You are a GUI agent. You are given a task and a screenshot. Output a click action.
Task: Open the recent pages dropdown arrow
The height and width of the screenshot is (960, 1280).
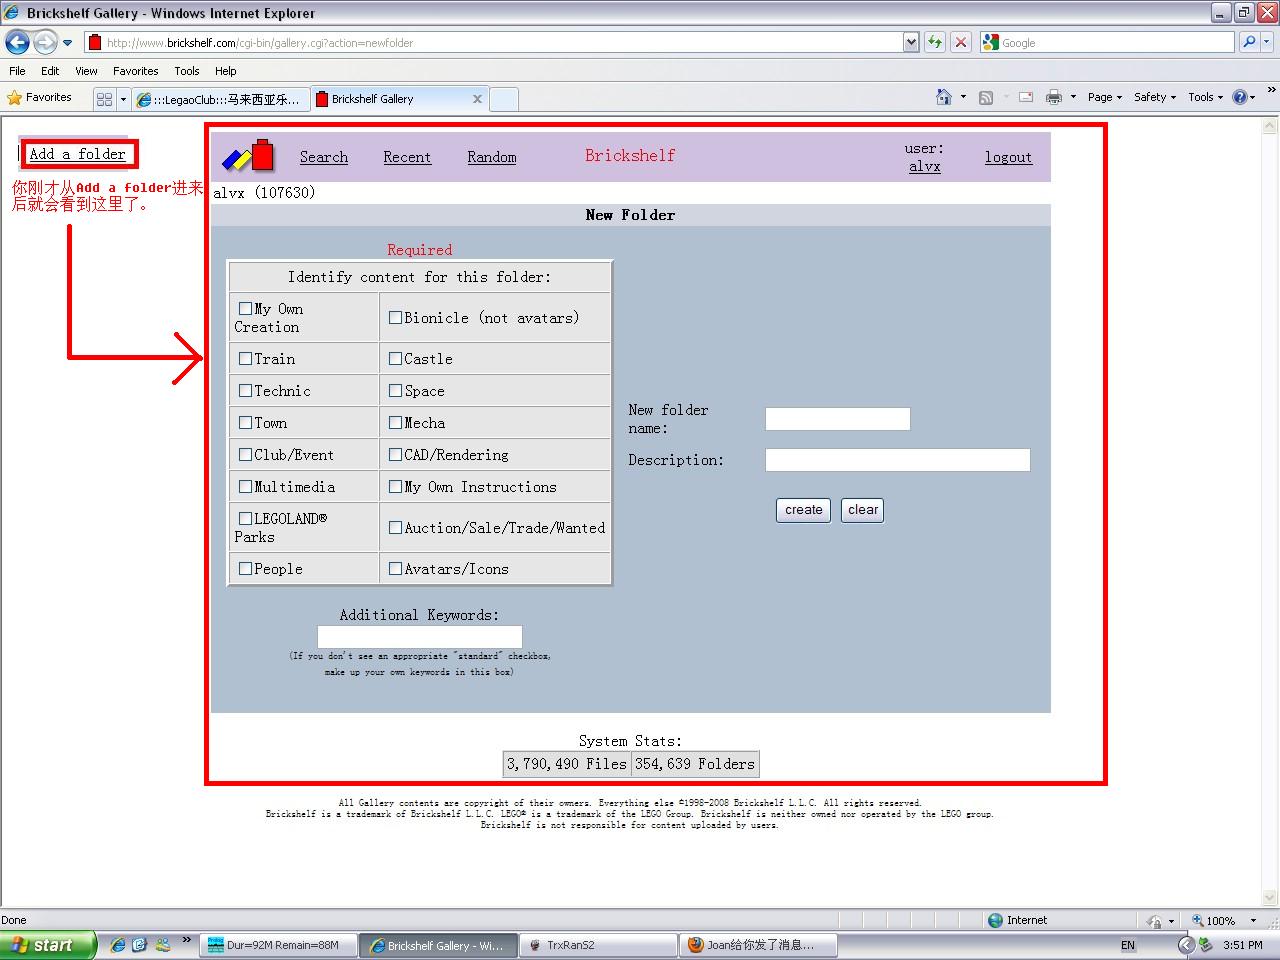(67, 43)
